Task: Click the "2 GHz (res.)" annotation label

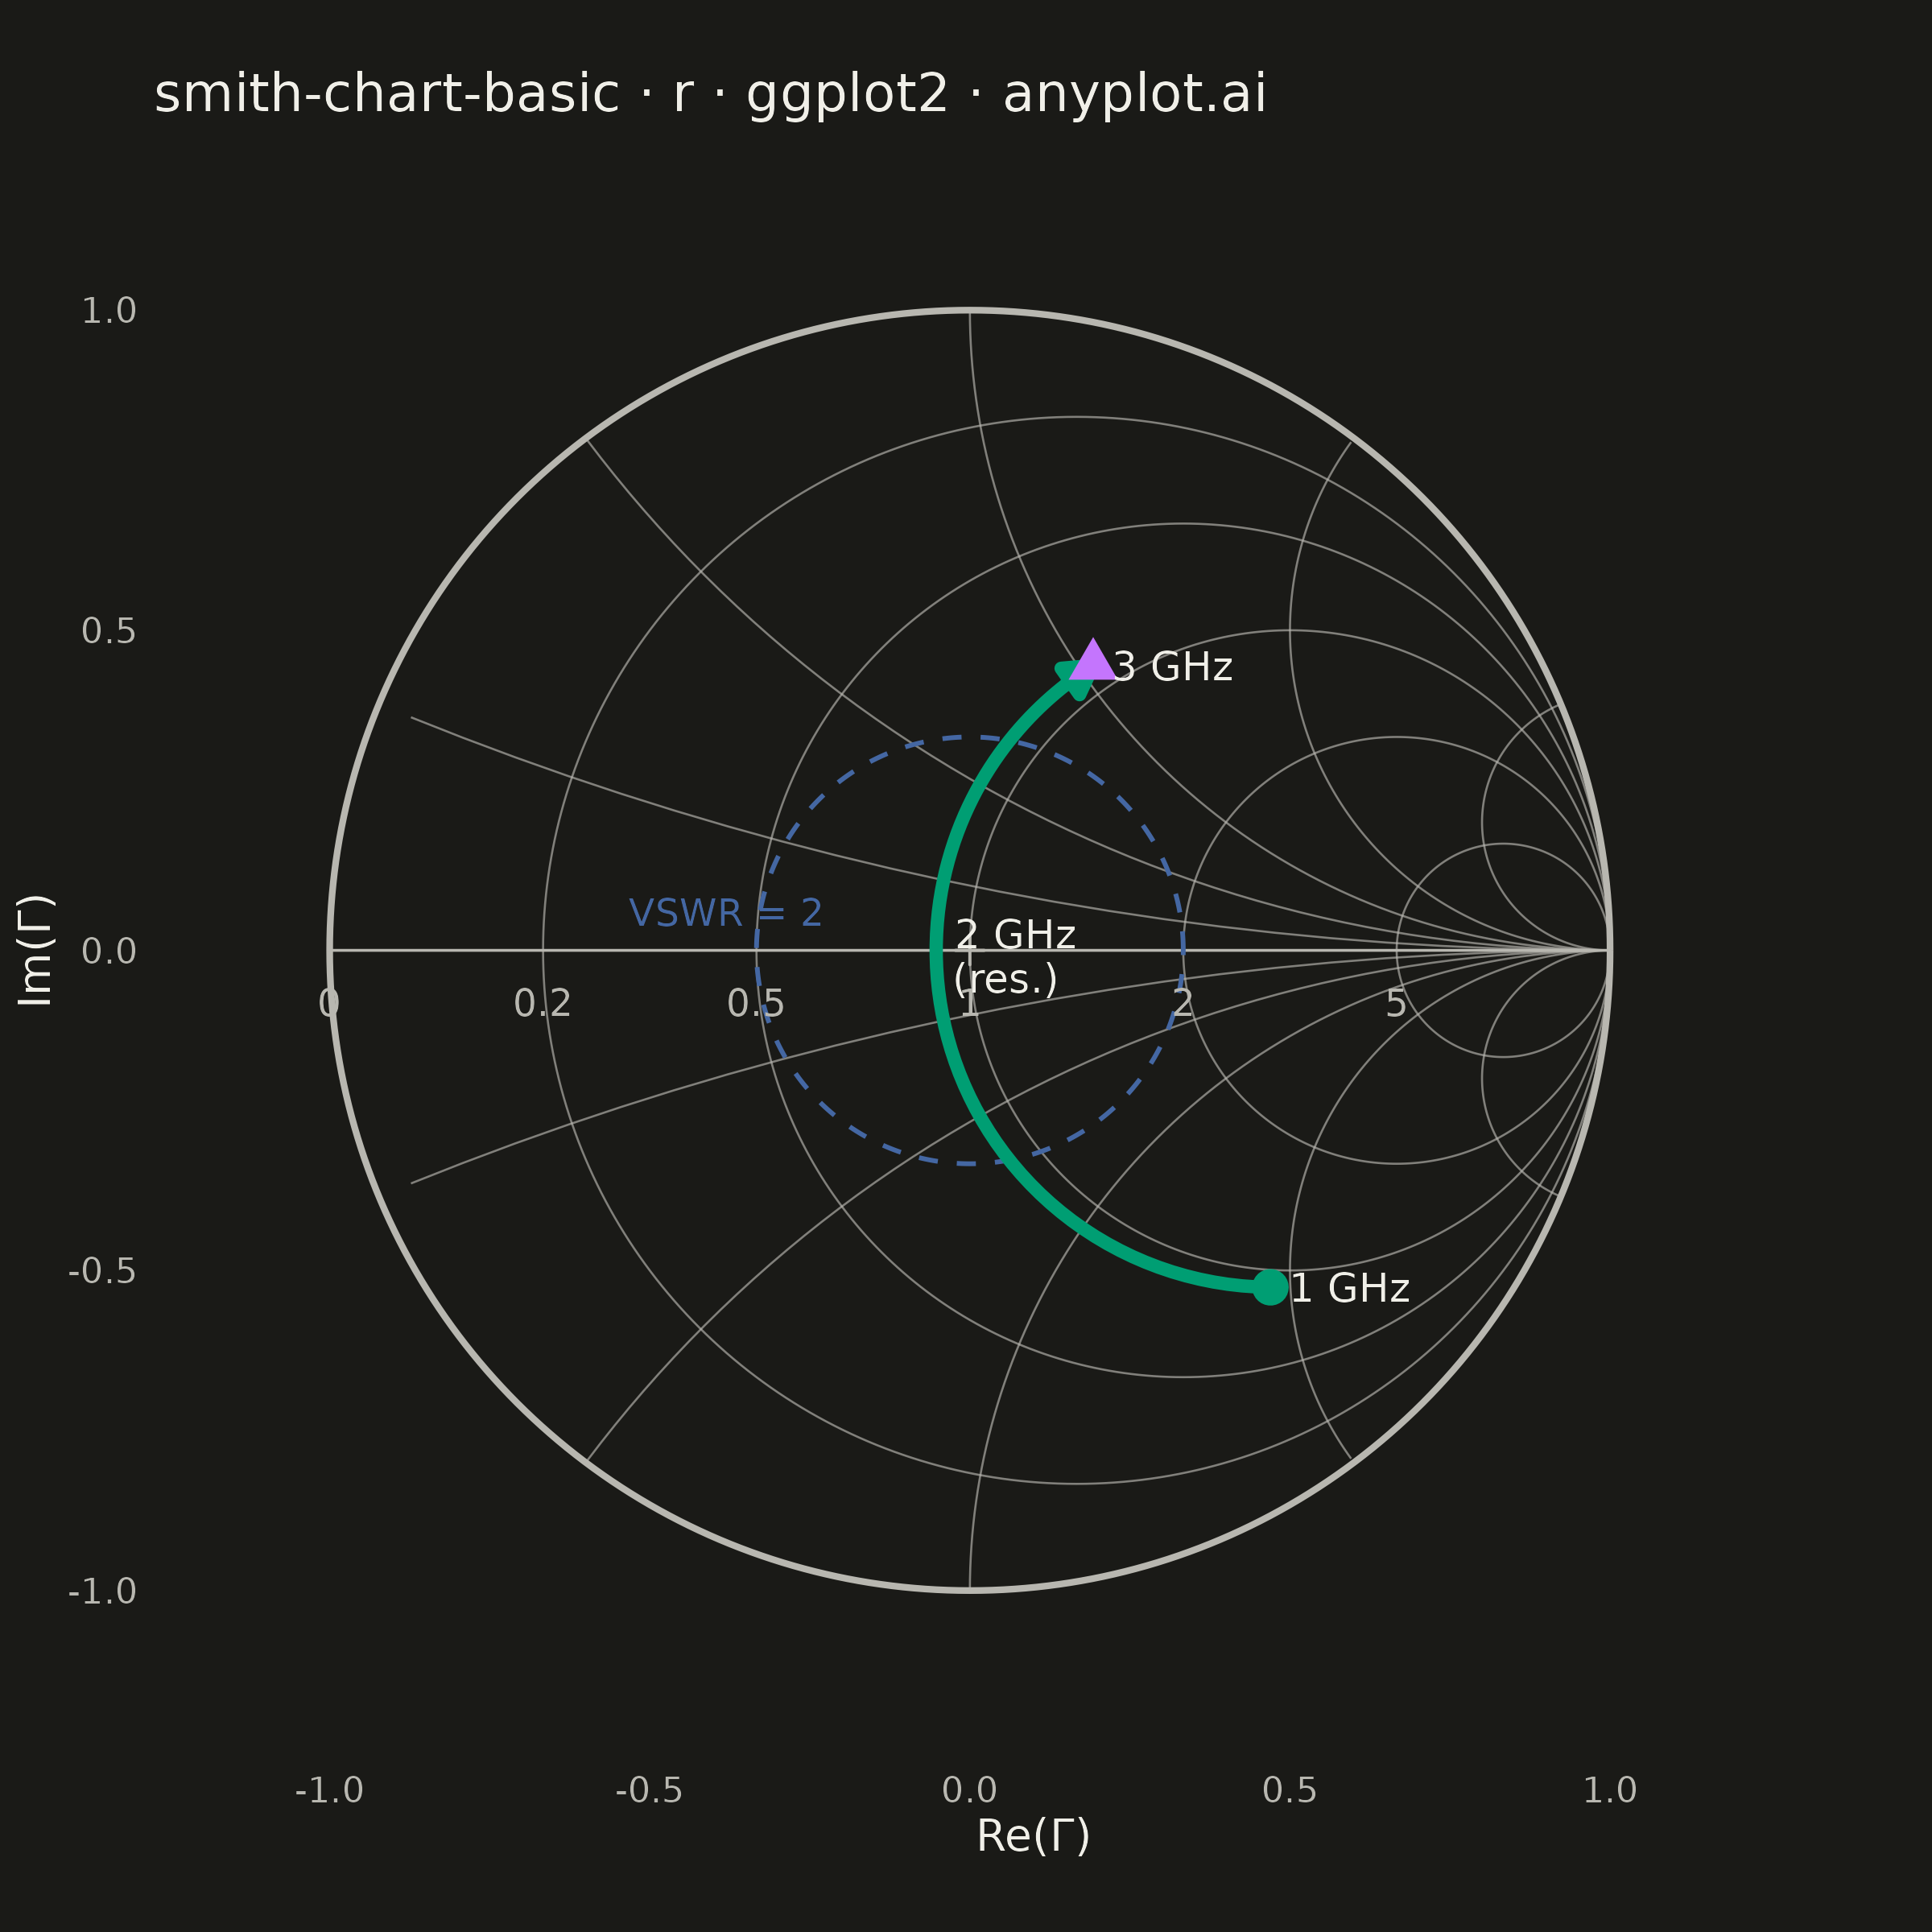Action: coord(1015,957)
